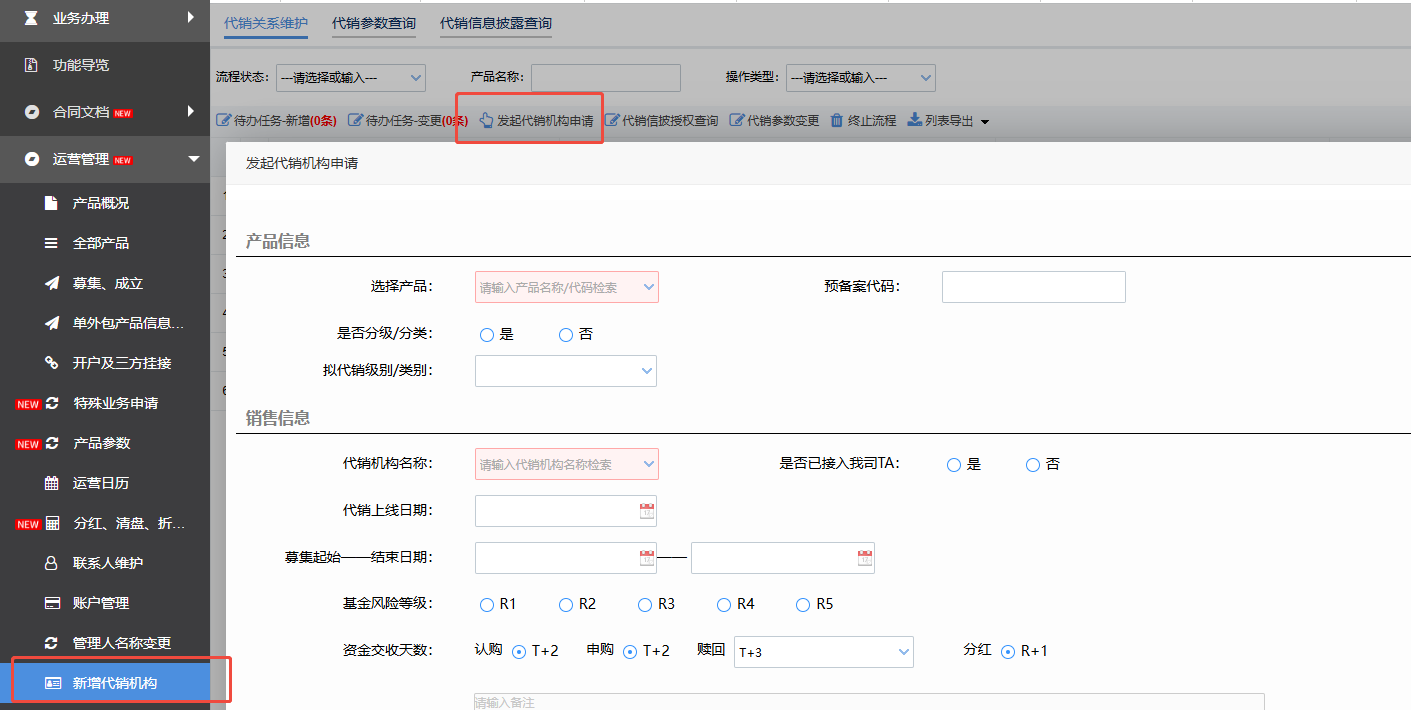Image resolution: width=1411 pixels, height=710 pixels.
Task: Choose 否 for 是否分级/分类
Action: (565, 334)
